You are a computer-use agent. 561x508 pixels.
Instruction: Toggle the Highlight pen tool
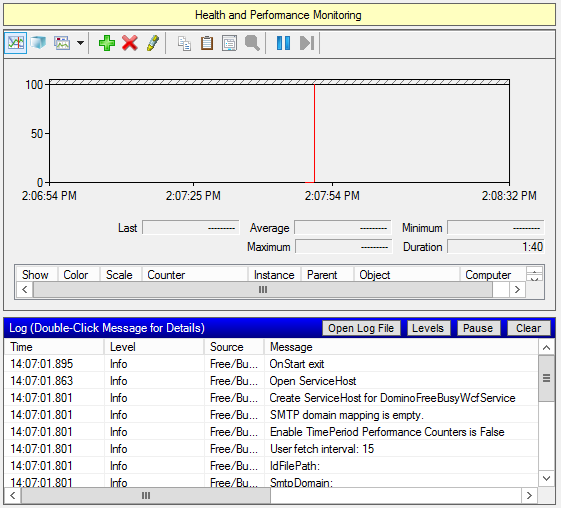click(x=153, y=43)
